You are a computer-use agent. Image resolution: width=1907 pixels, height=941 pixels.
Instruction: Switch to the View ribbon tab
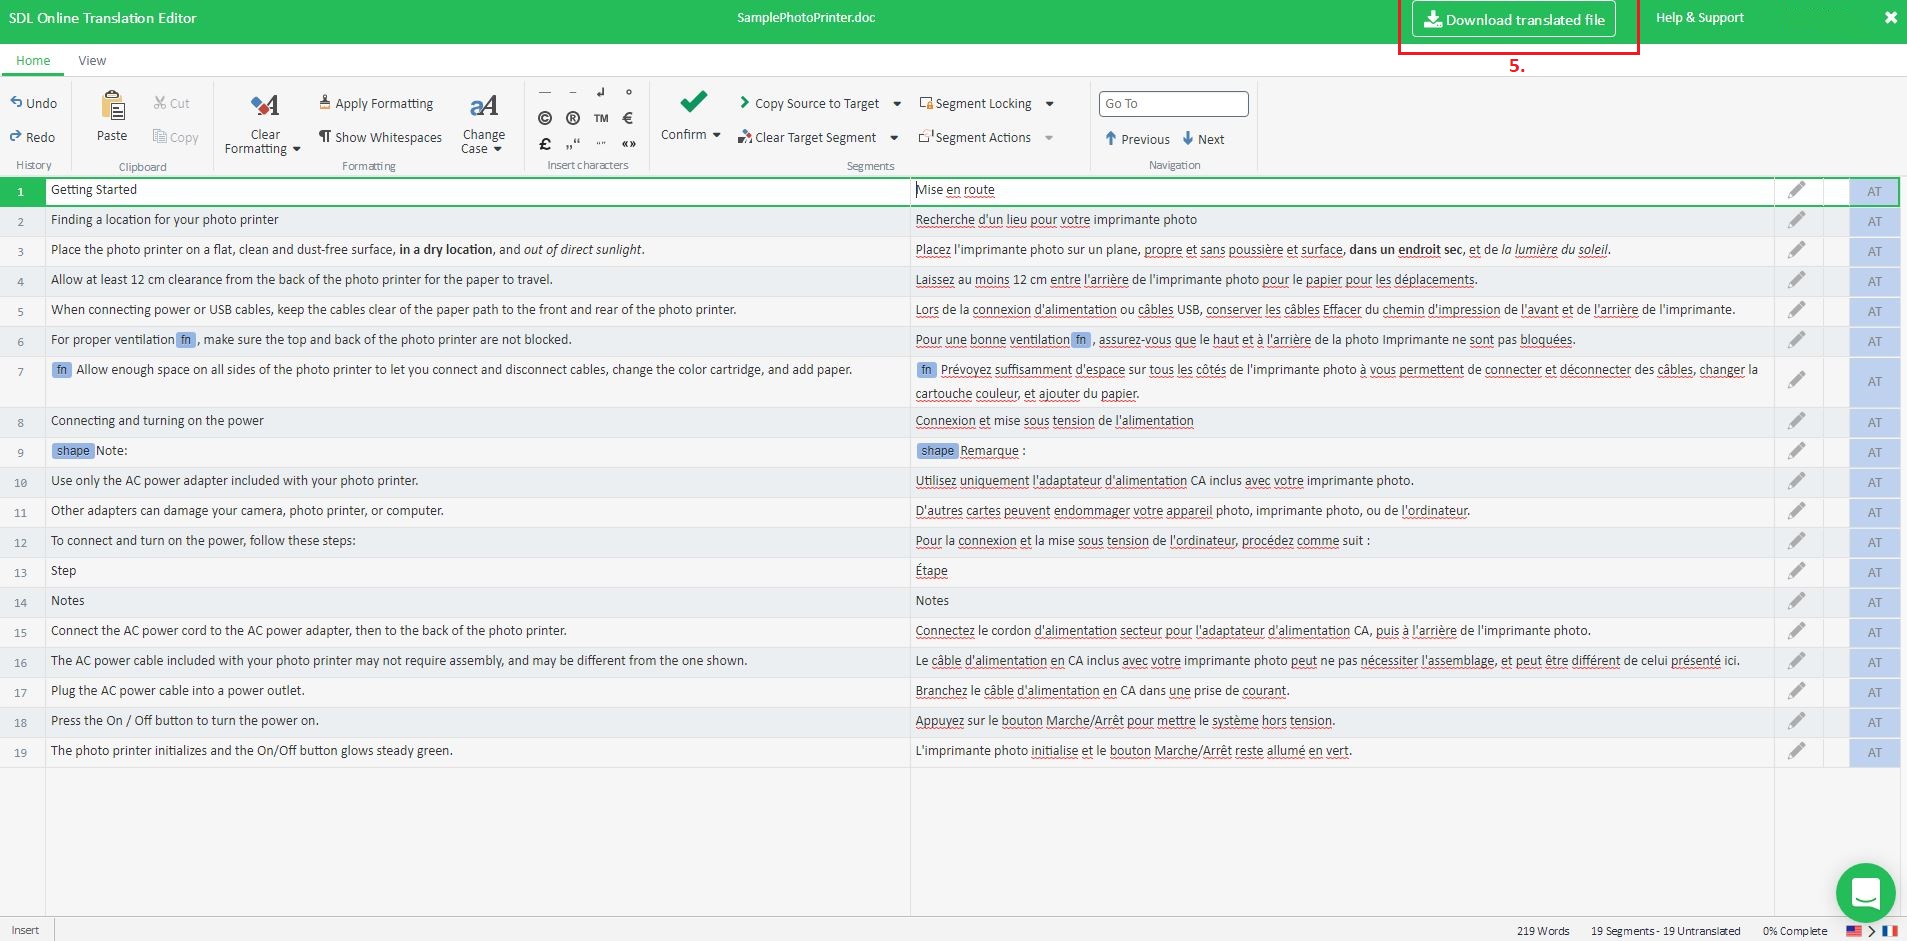92,61
